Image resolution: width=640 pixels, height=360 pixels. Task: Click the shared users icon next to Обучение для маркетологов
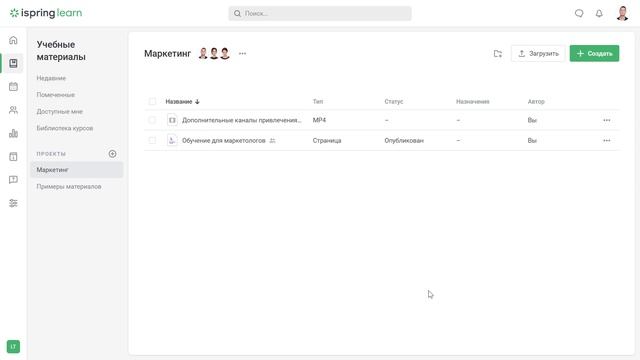pyautogui.click(x=272, y=140)
